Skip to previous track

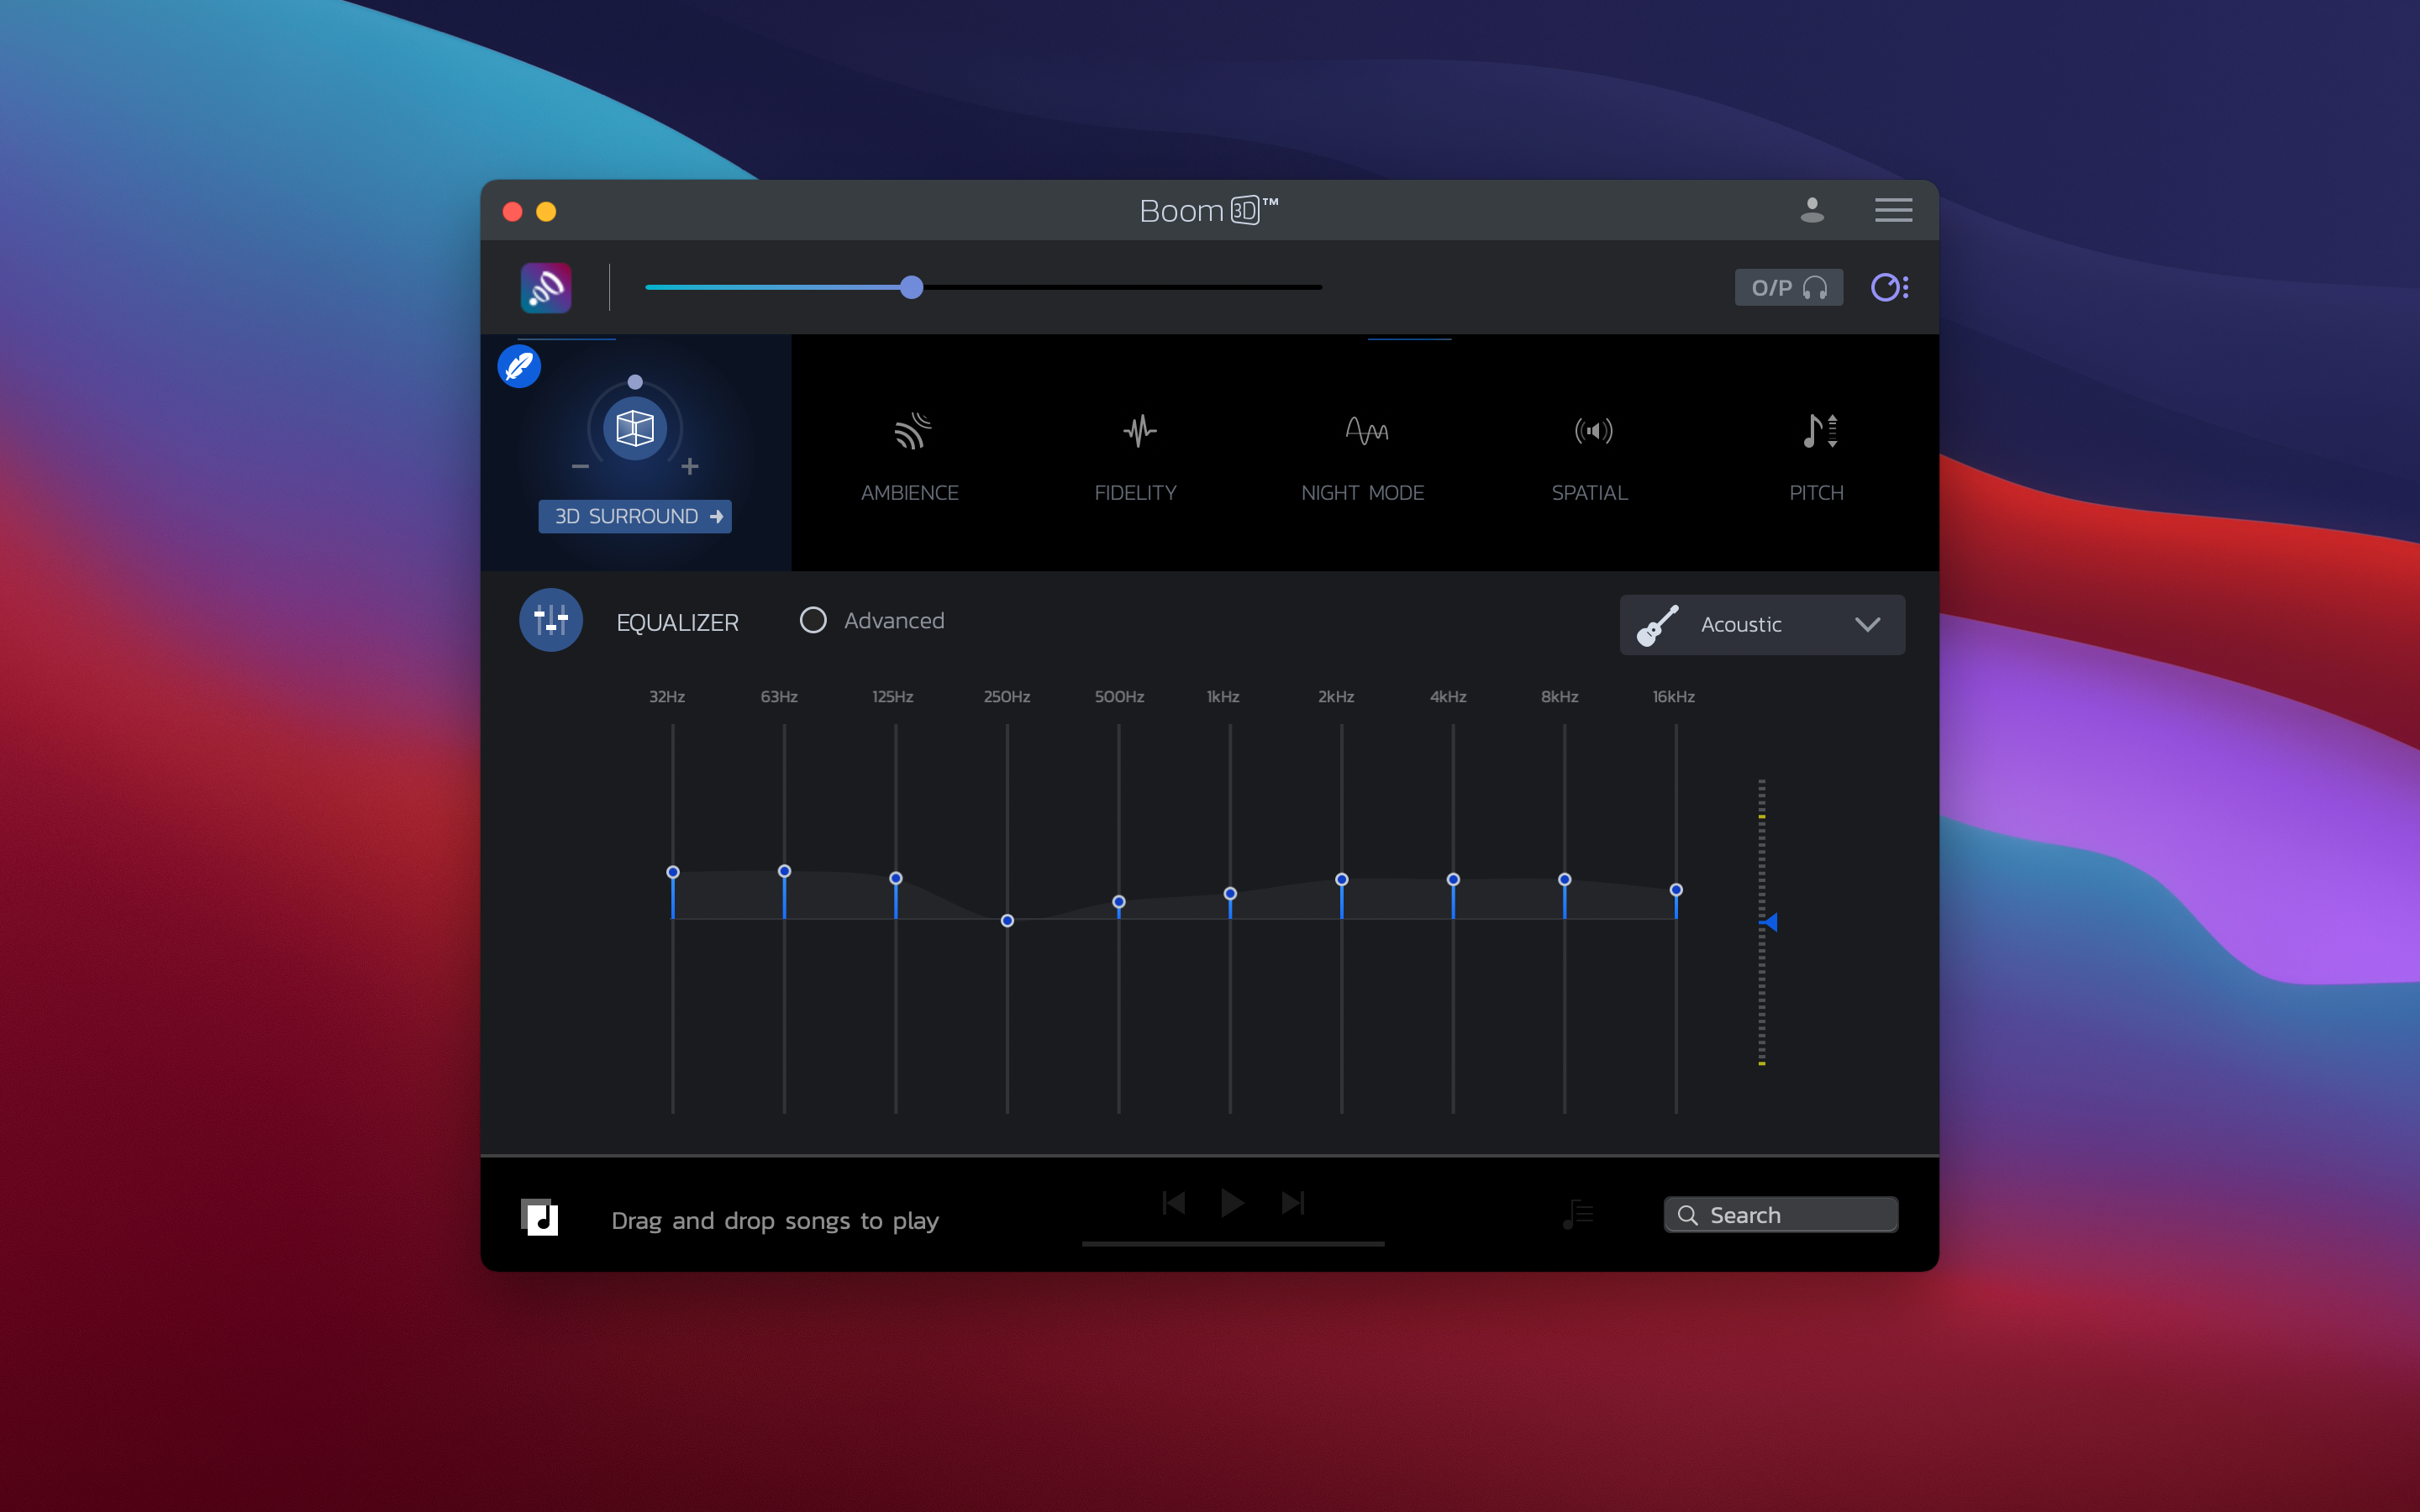[1174, 1202]
